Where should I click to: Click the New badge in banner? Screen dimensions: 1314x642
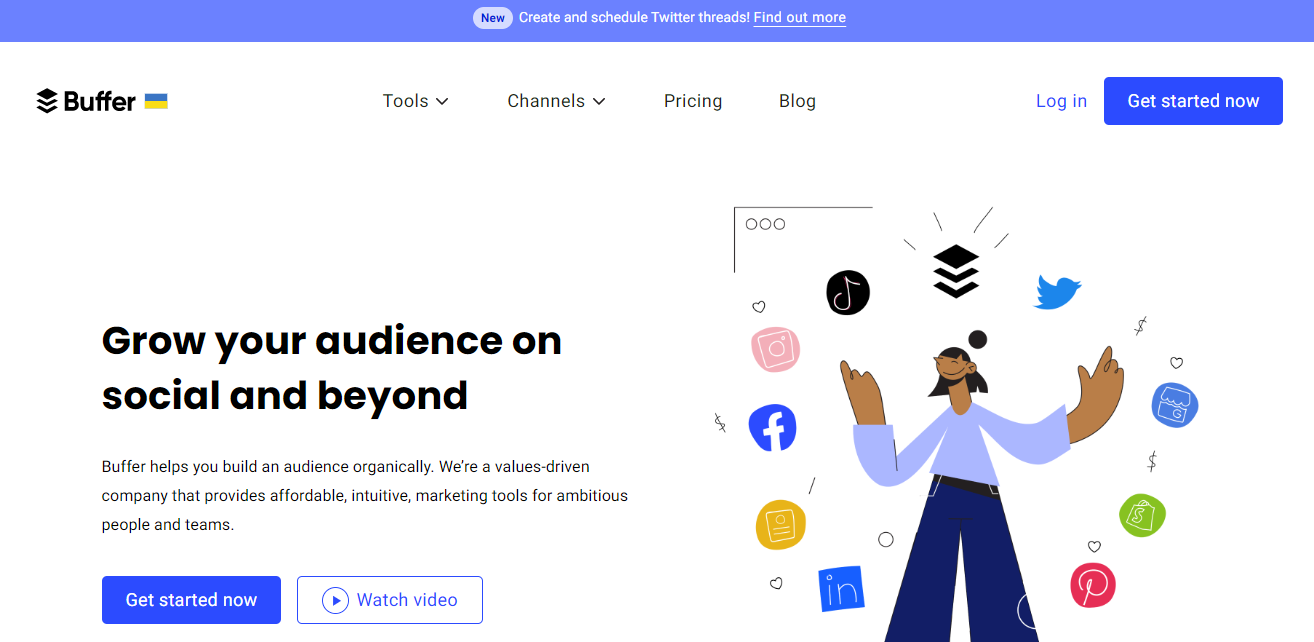point(493,18)
